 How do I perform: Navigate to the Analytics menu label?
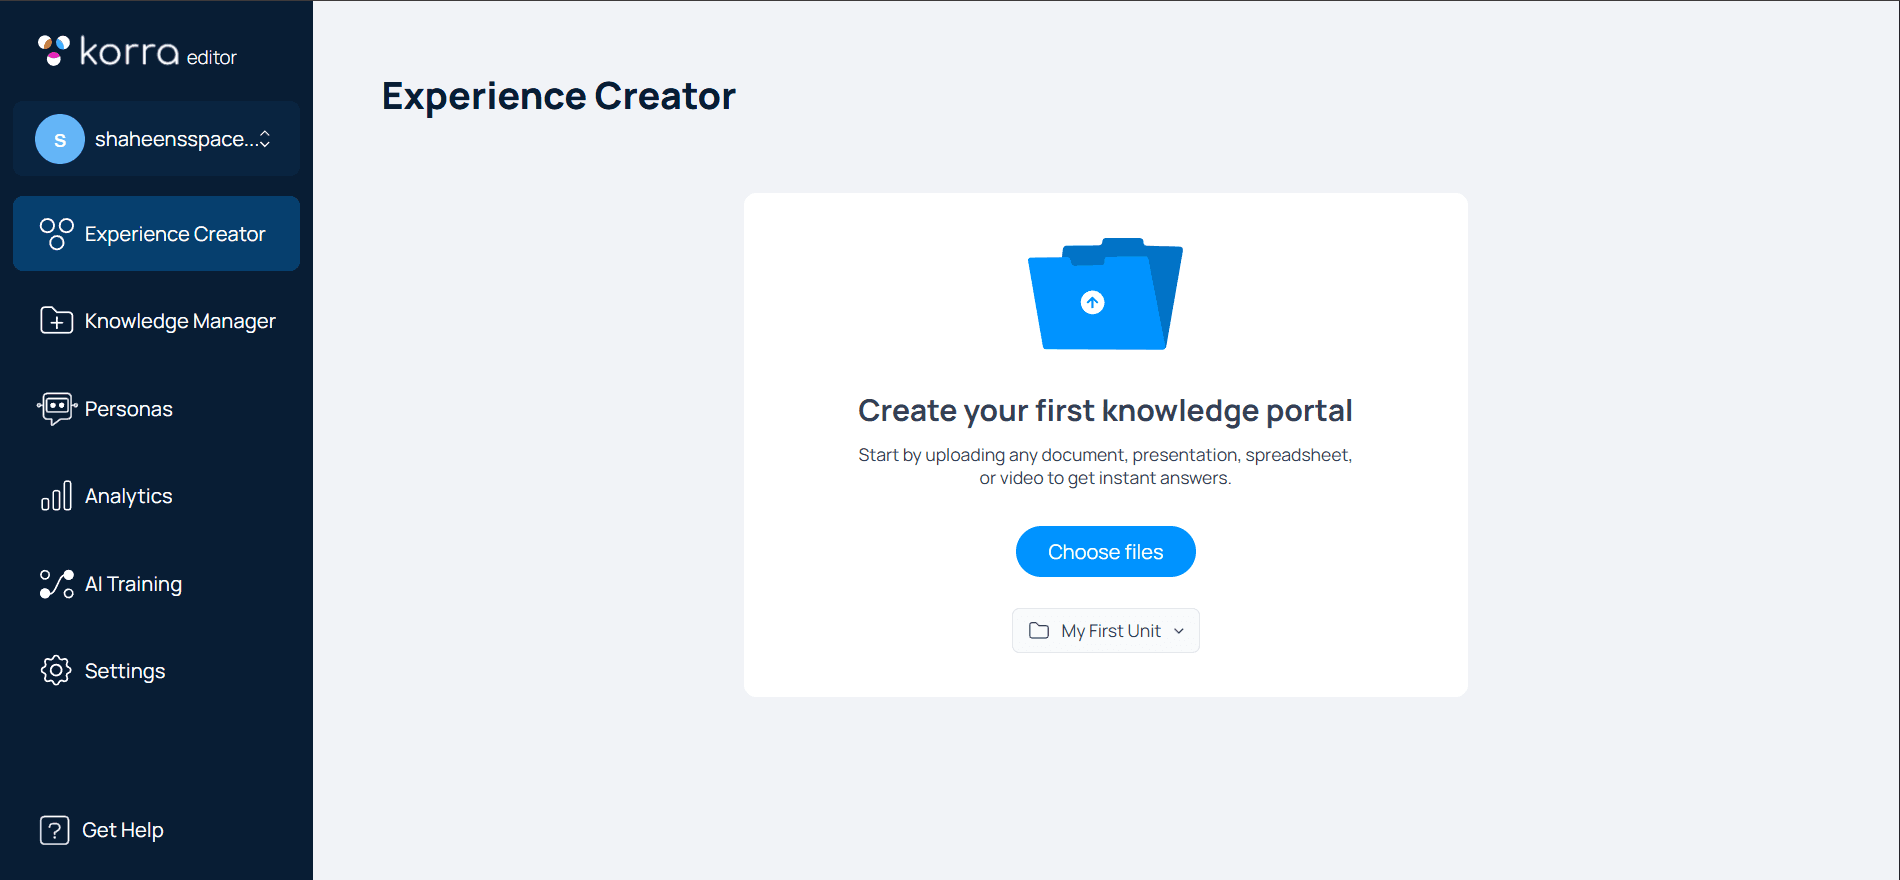point(129,496)
